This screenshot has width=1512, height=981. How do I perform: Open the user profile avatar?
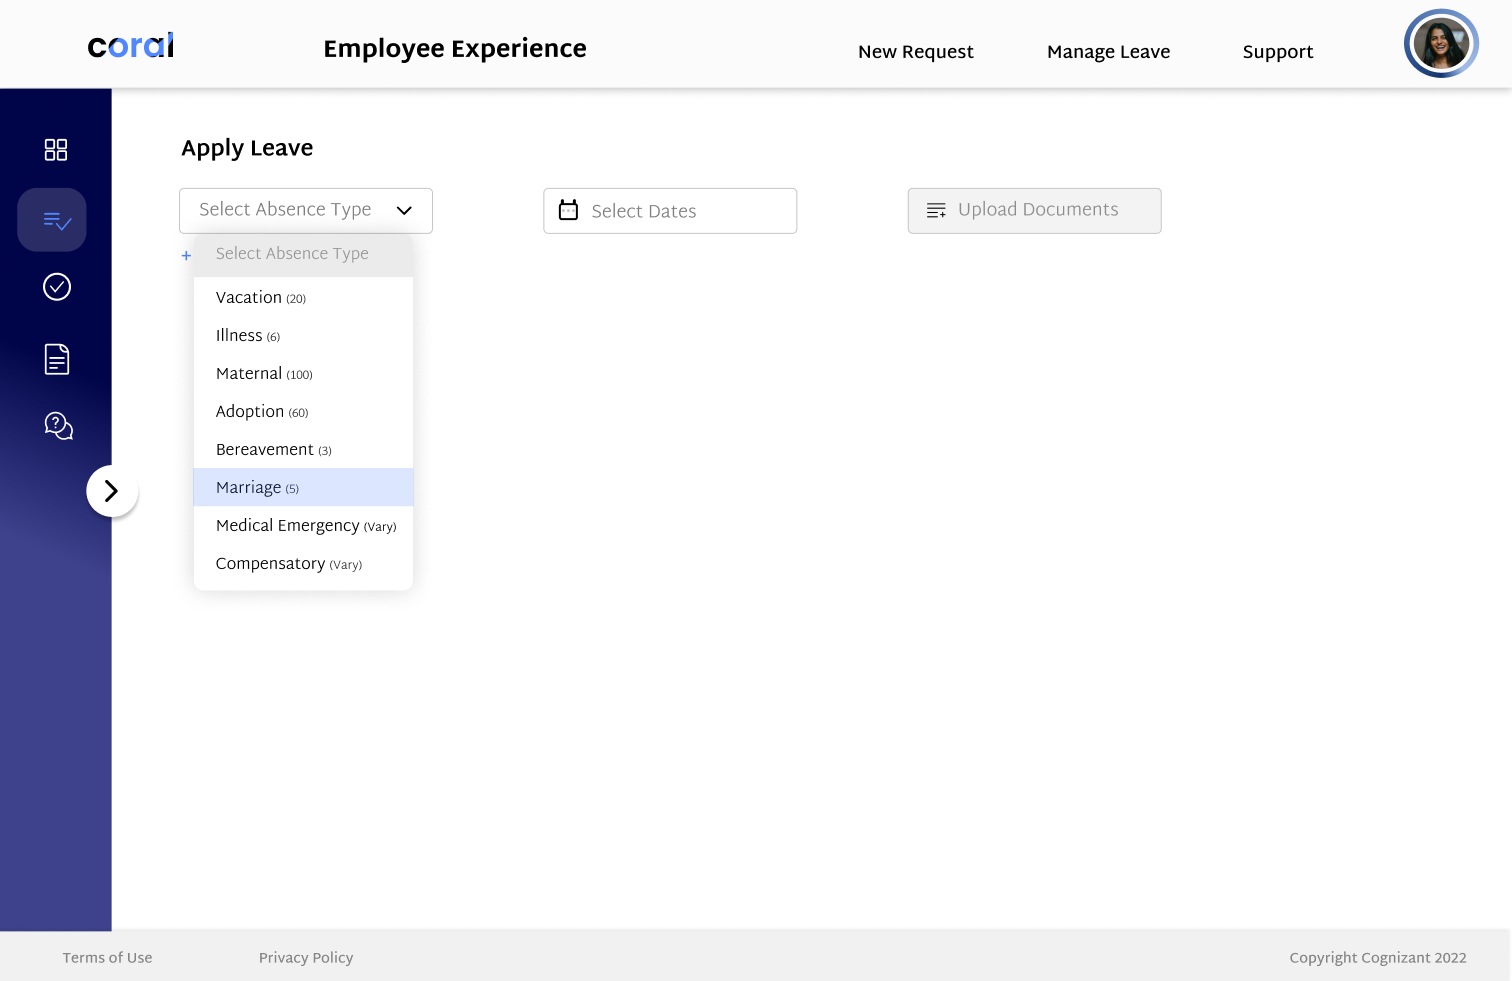[1441, 44]
